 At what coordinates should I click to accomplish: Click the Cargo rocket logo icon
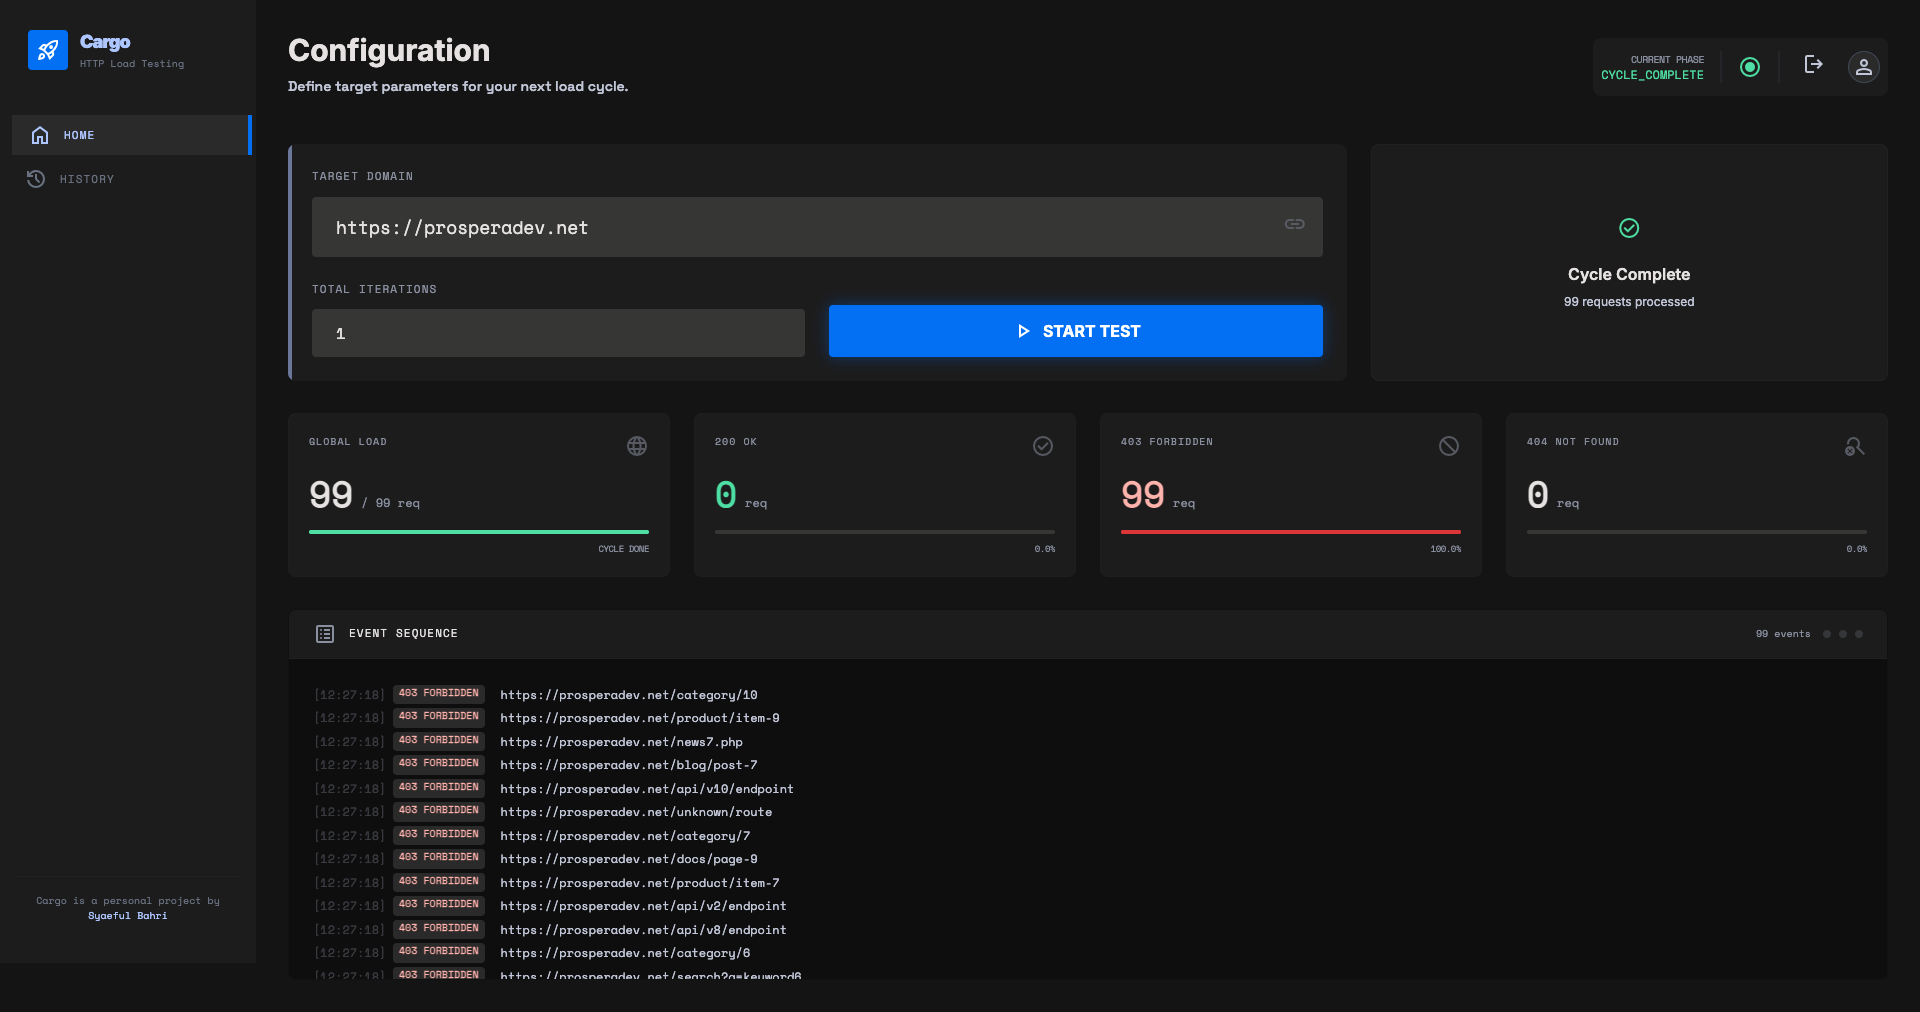48,50
